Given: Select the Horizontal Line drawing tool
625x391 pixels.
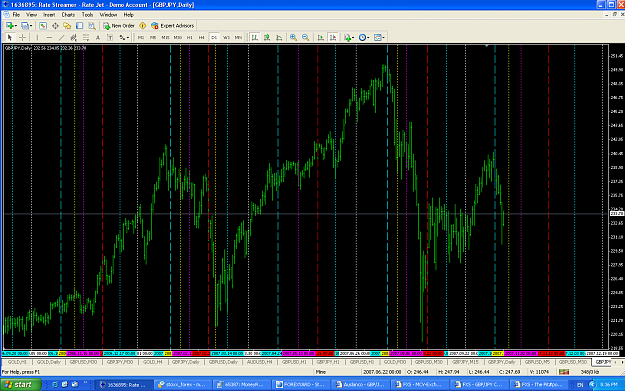Looking at the screenshot, I should click(49, 37).
